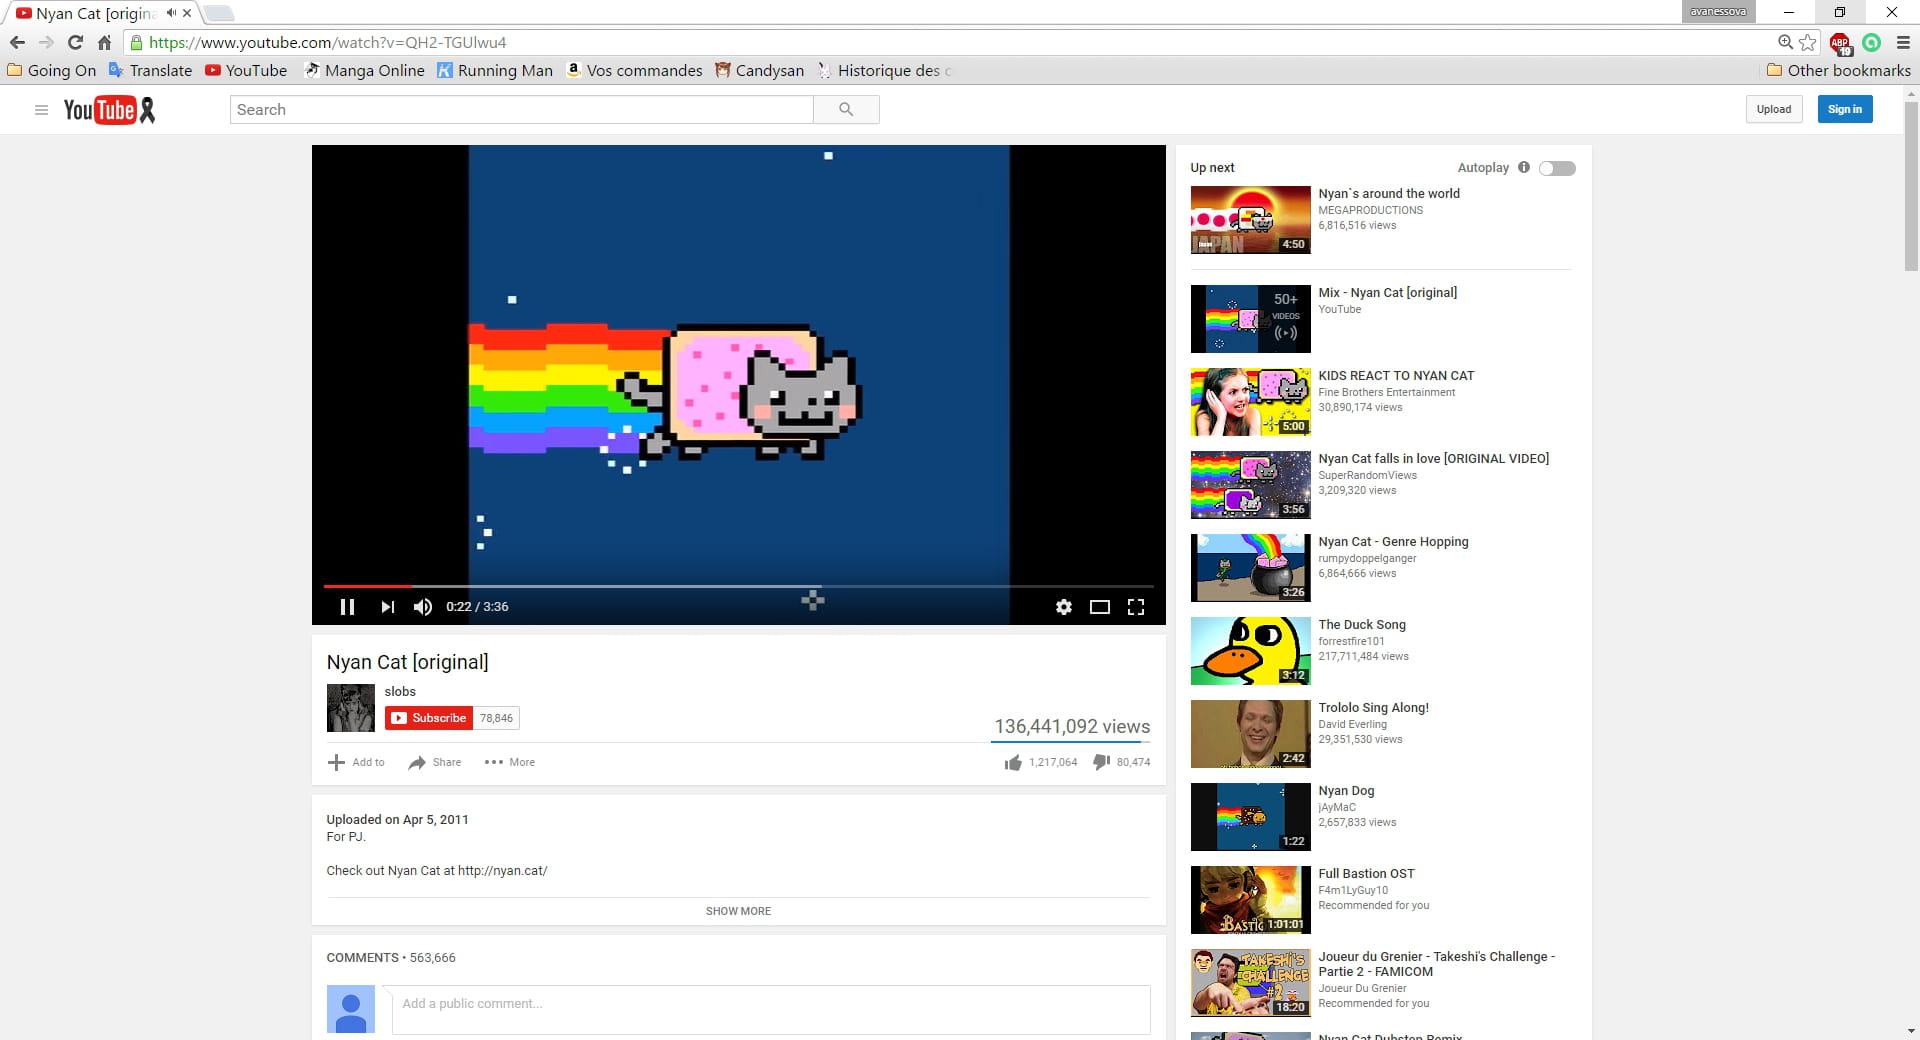Open the slobs channel name link
This screenshot has height=1040, width=1920.
click(x=400, y=691)
